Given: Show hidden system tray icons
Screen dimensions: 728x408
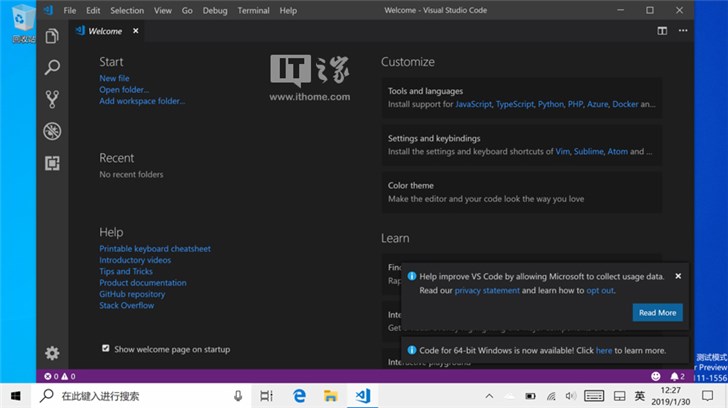Looking at the screenshot, I should pyautogui.click(x=489, y=396).
